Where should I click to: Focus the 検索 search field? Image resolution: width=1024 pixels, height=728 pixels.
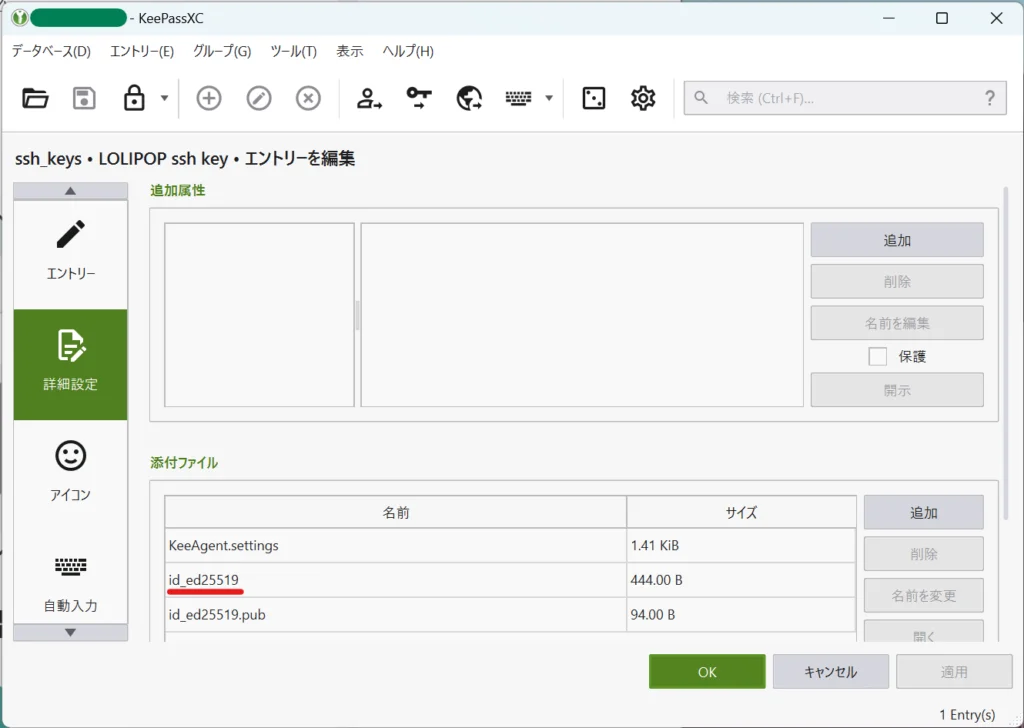point(845,98)
